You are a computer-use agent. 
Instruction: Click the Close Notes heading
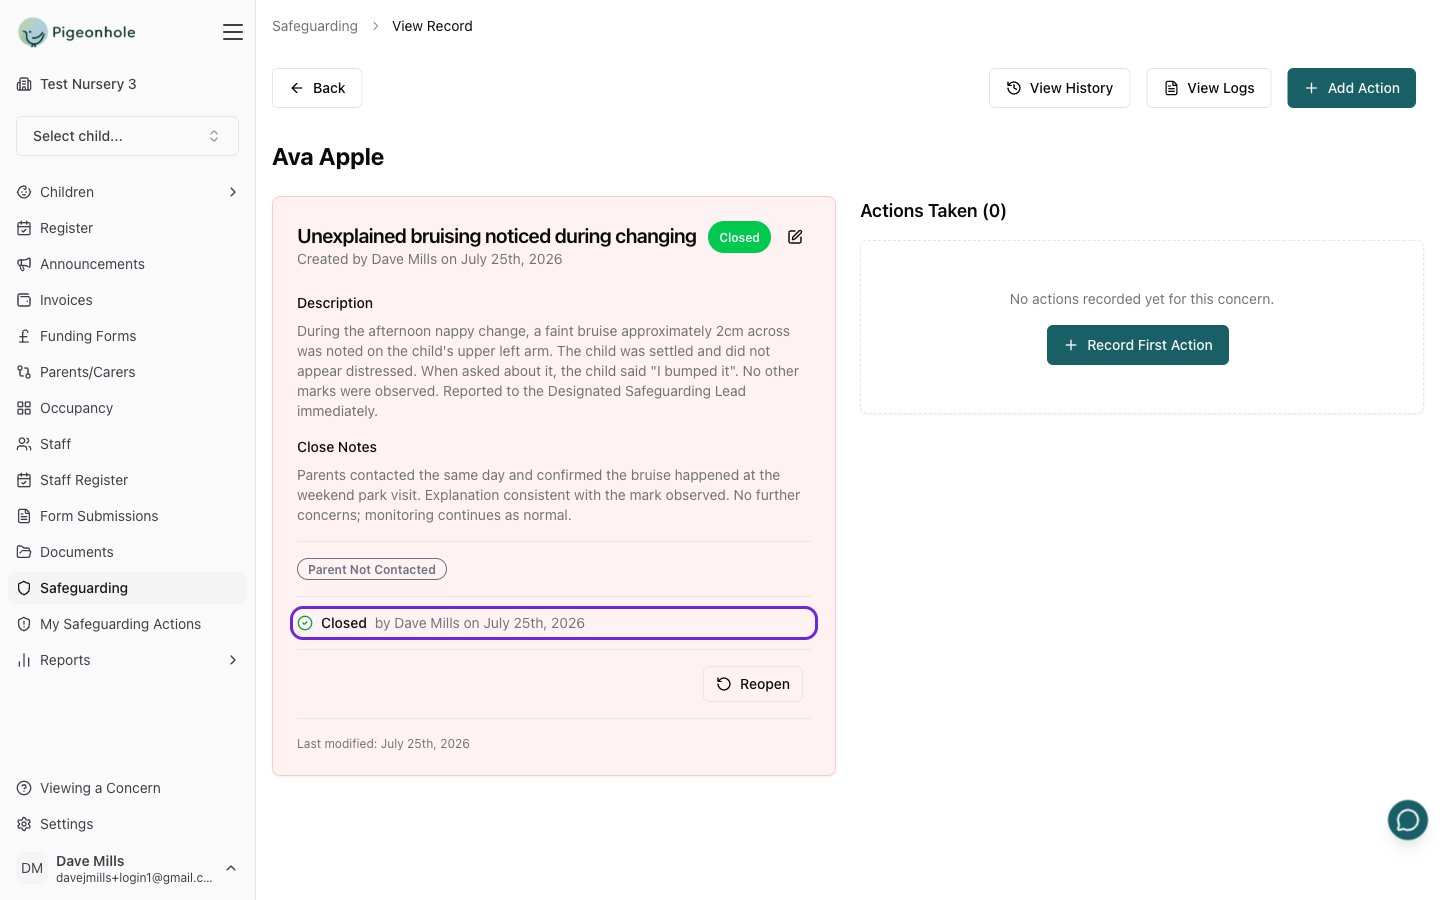coord(337,447)
